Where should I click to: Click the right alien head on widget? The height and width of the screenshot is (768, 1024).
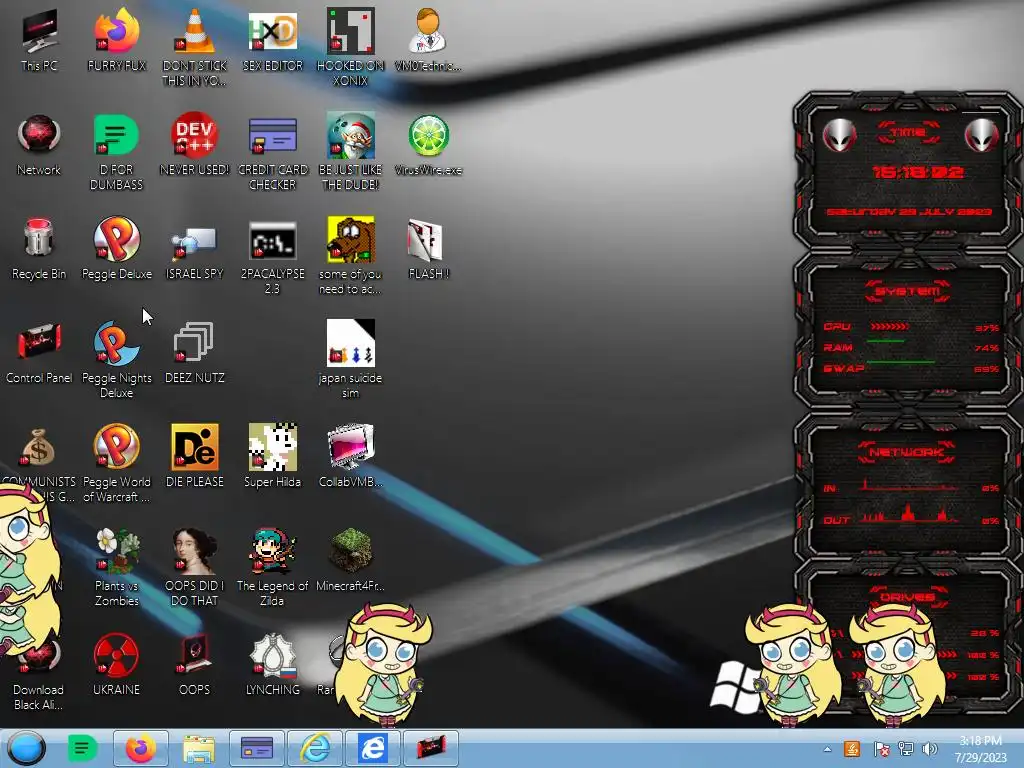pos(982,136)
